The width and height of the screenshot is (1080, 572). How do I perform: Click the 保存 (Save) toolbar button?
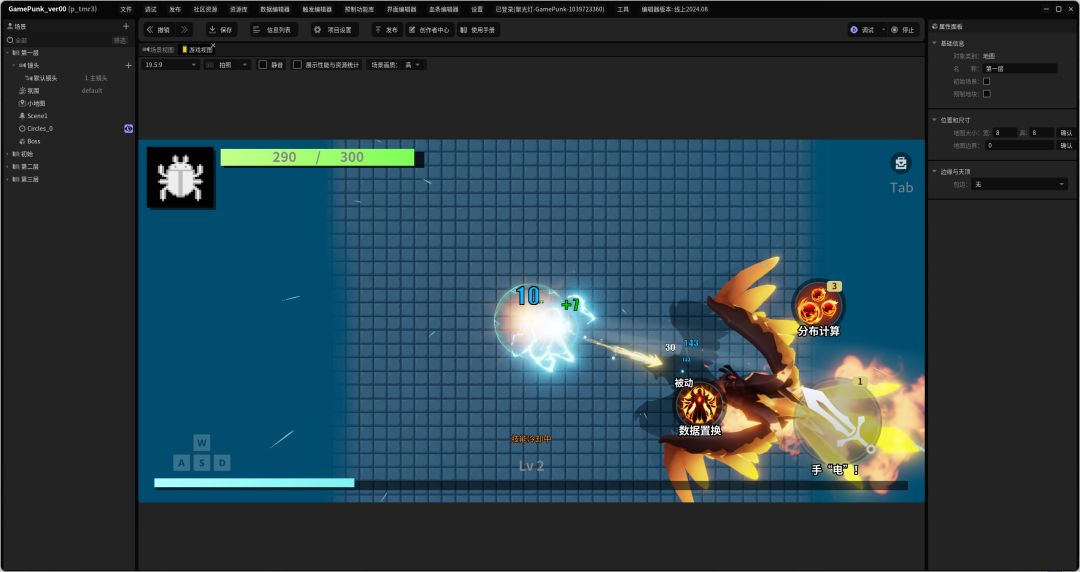coord(220,30)
